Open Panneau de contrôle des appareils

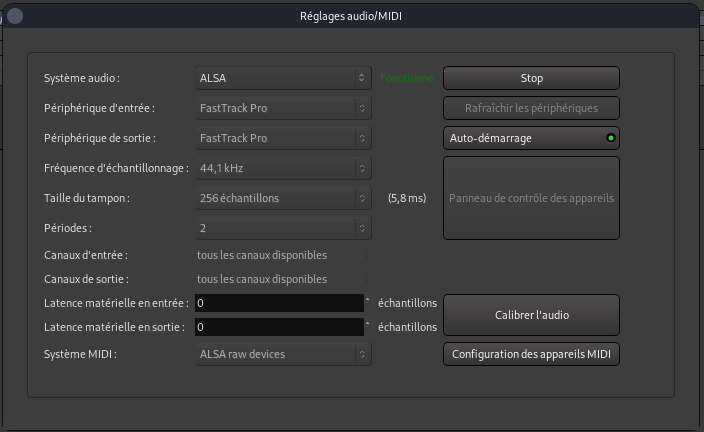tap(531, 198)
